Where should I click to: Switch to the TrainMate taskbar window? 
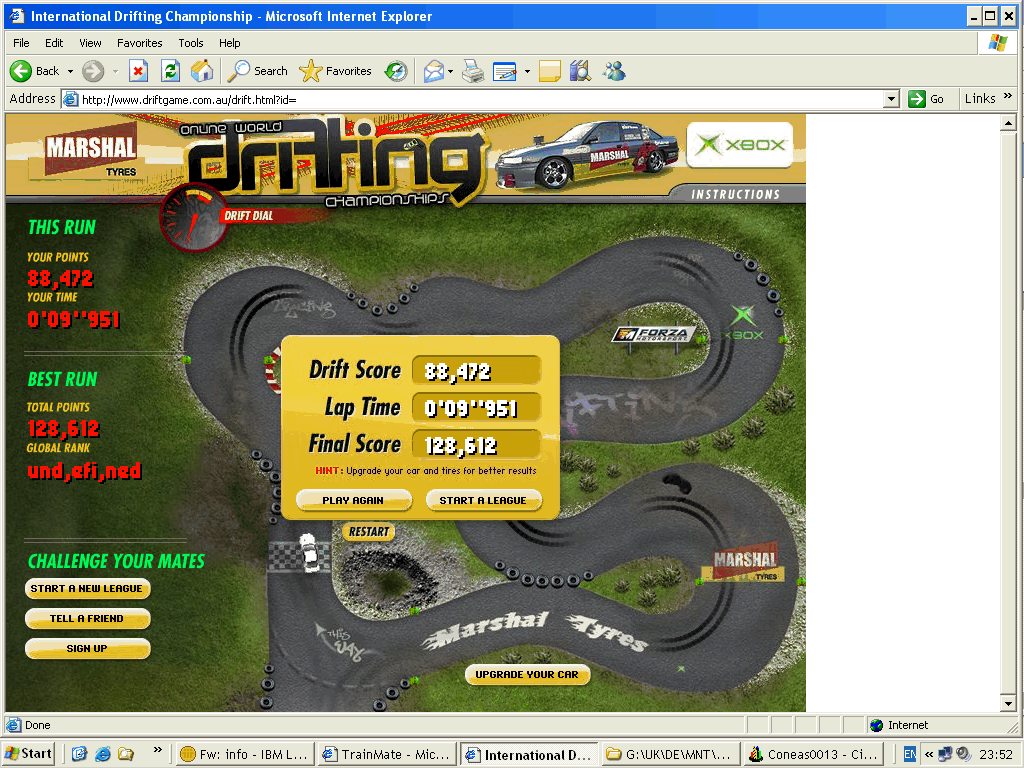(387, 754)
